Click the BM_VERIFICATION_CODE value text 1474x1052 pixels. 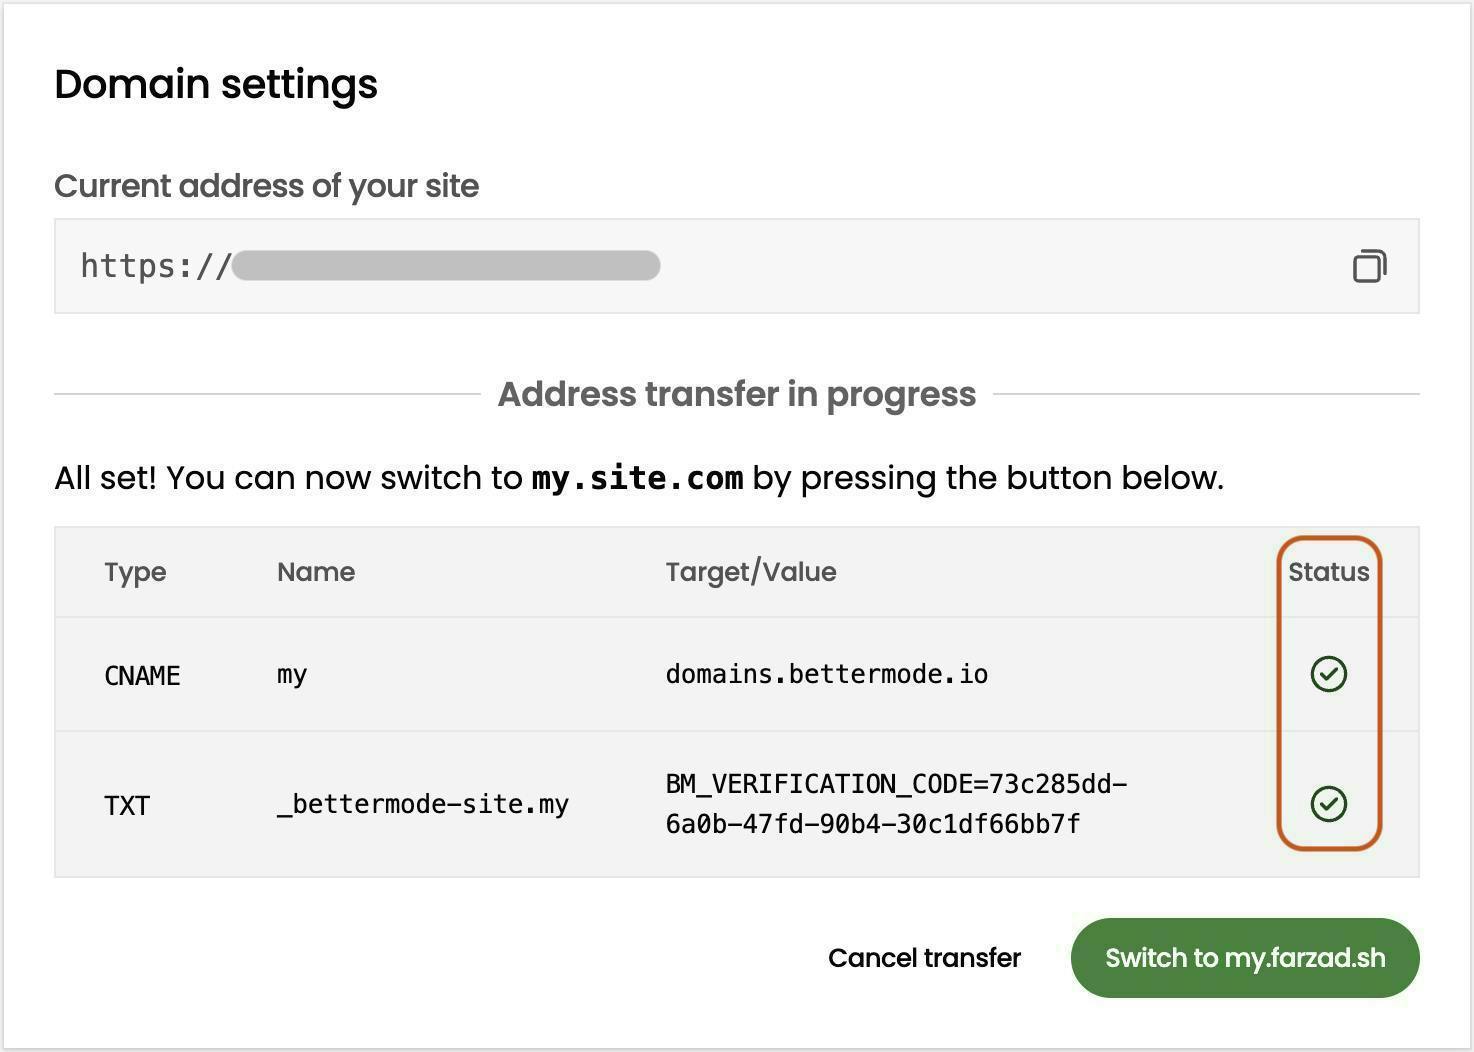895,804
